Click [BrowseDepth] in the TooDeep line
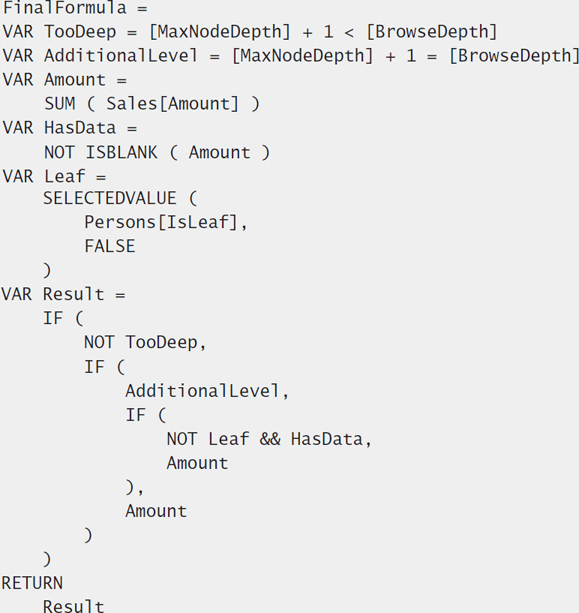This screenshot has height=613, width=579. 432,32
